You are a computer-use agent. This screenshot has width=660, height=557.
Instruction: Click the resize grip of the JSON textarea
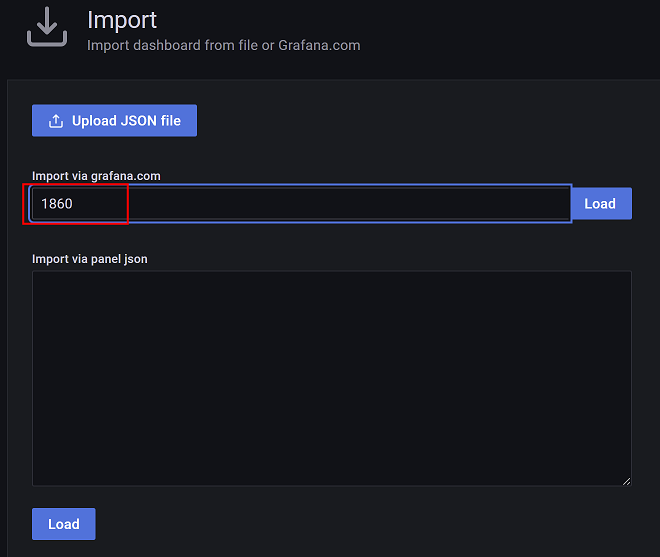tap(626, 481)
